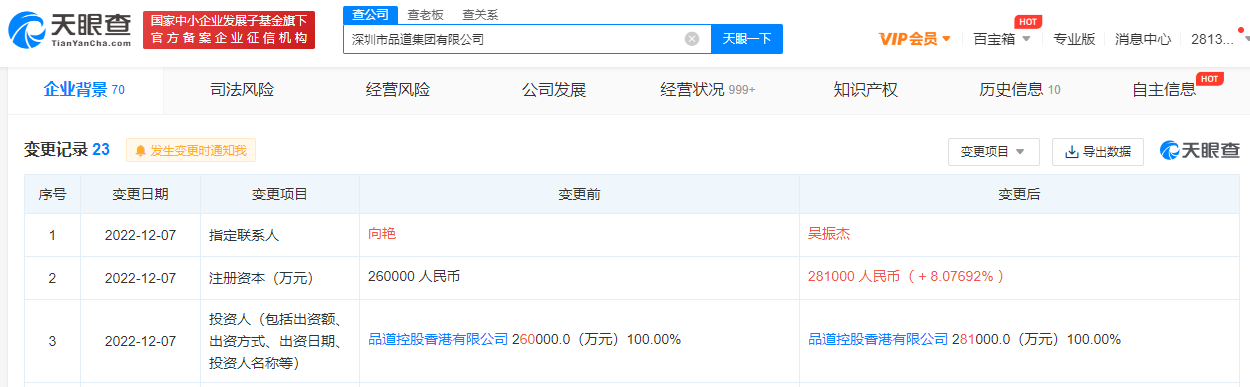Select the 知识产权 tab

(x=866, y=90)
